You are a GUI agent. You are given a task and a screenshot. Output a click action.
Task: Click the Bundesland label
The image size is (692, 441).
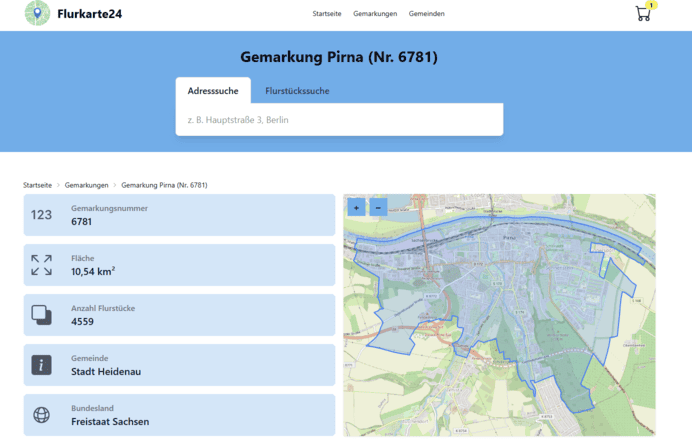pyautogui.click(x=92, y=408)
